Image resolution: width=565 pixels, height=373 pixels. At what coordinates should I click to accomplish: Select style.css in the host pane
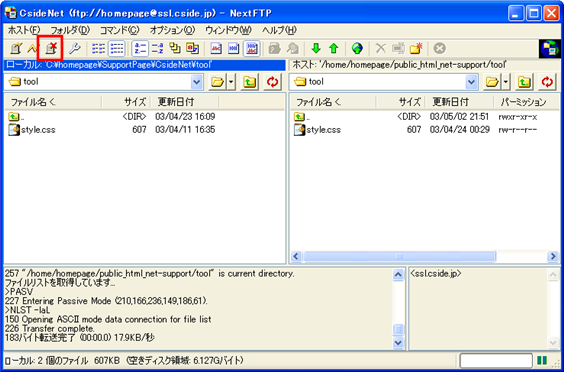[x=317, y=130]
